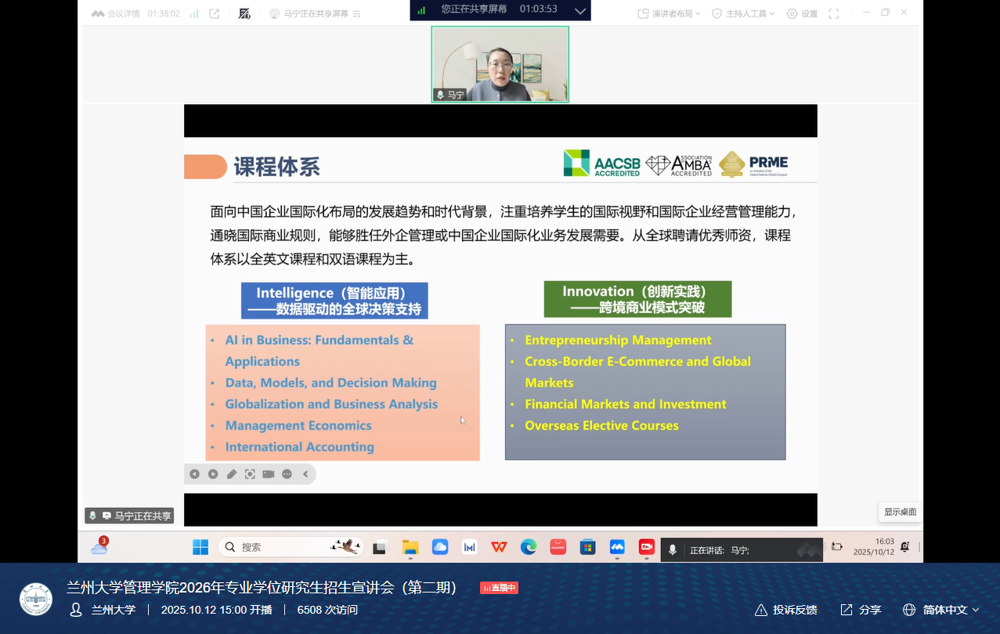Go to previous slide in presentation toolbar

point(195,474)
